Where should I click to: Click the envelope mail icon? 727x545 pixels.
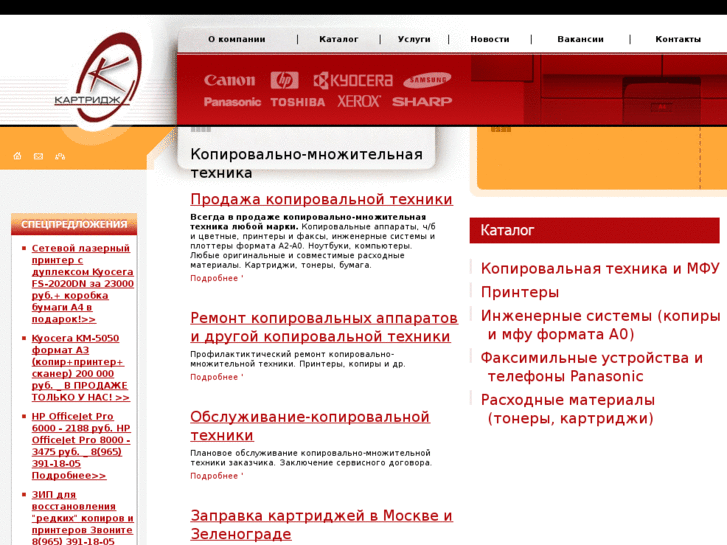38,156
